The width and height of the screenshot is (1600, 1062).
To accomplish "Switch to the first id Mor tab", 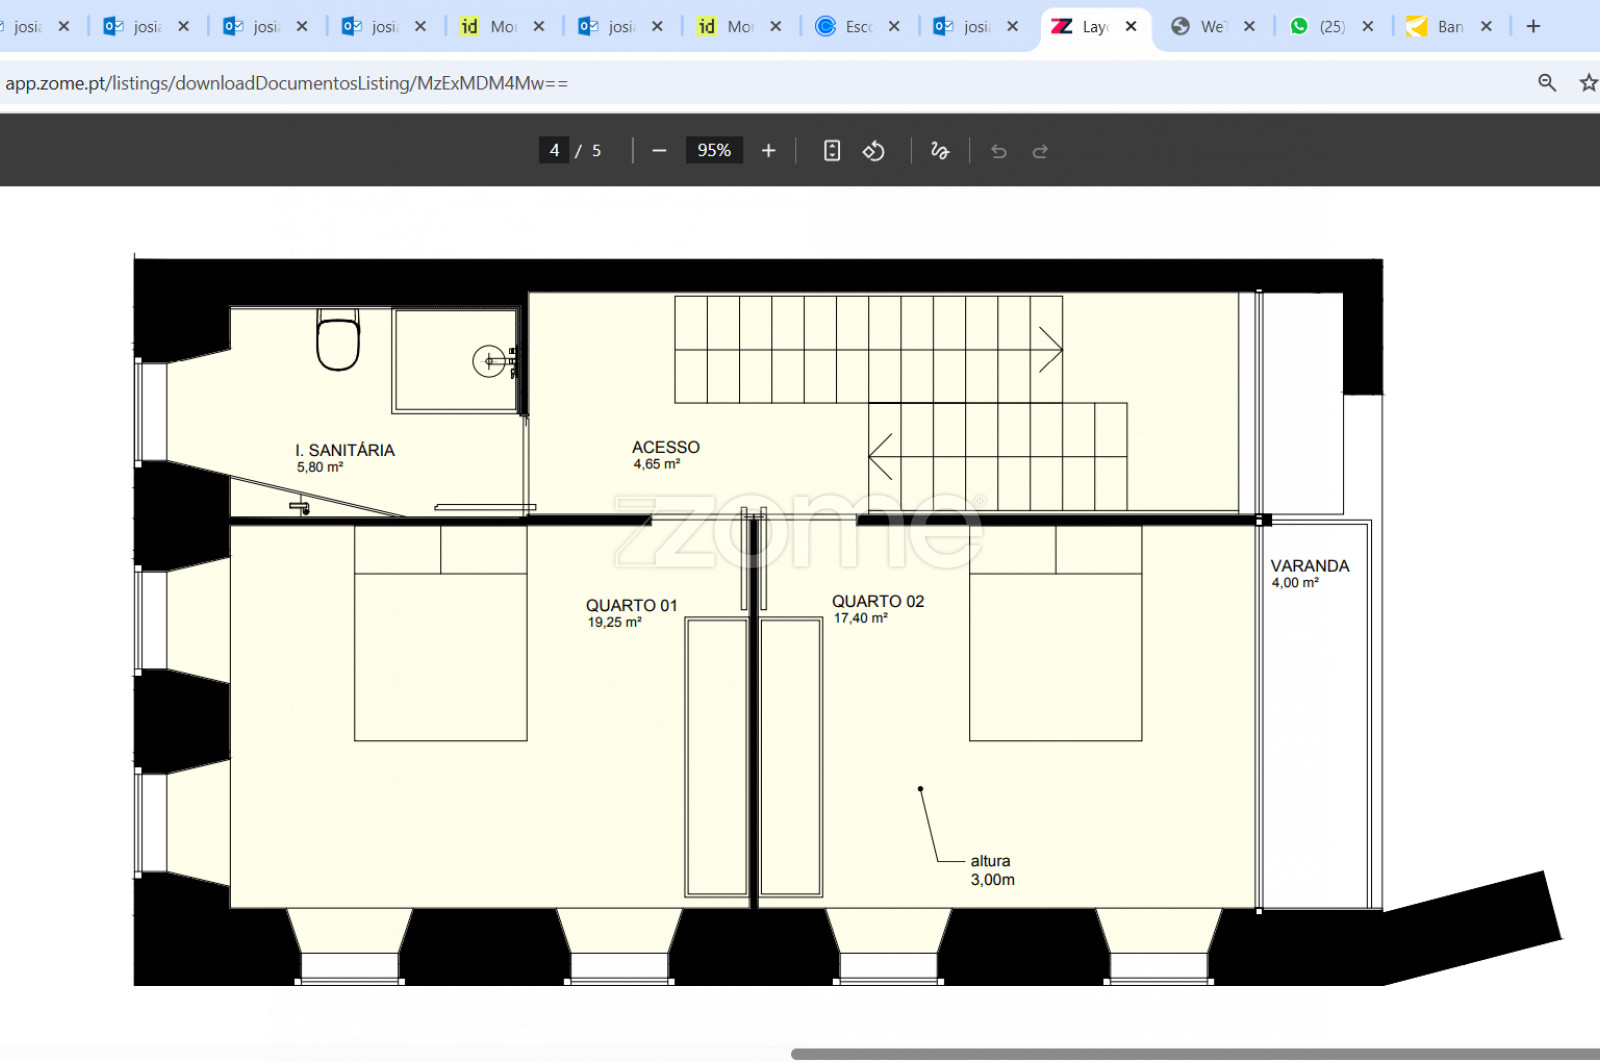I will (490, 26).
